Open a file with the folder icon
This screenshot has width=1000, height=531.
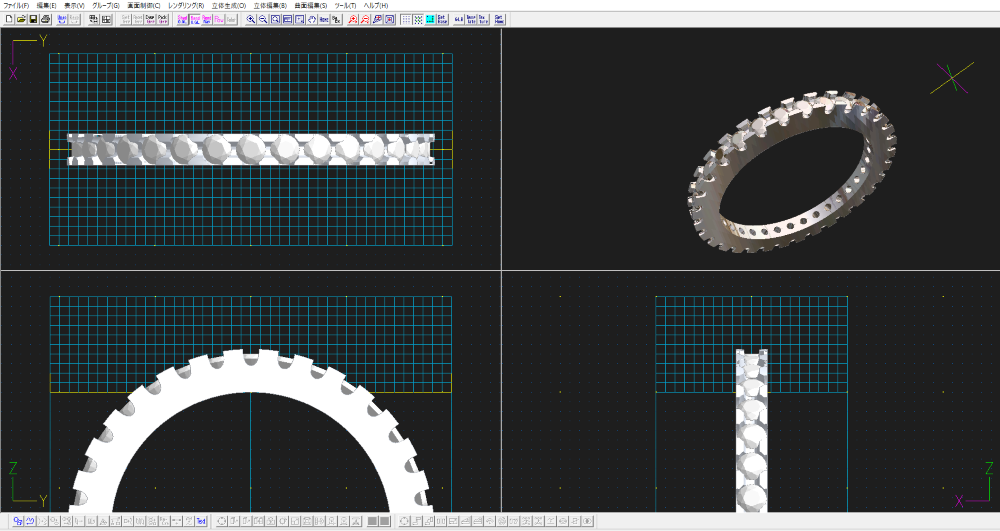pos(20,19)
